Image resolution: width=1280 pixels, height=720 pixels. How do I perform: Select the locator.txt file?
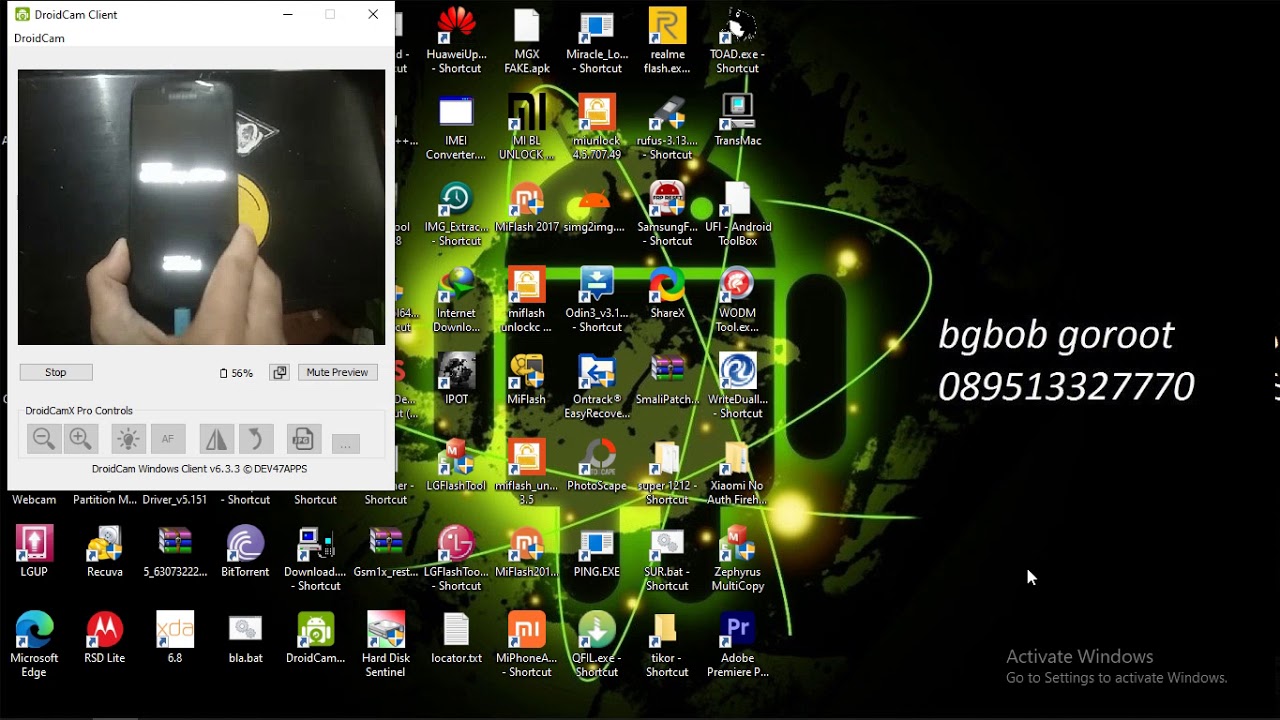point(457,637)
